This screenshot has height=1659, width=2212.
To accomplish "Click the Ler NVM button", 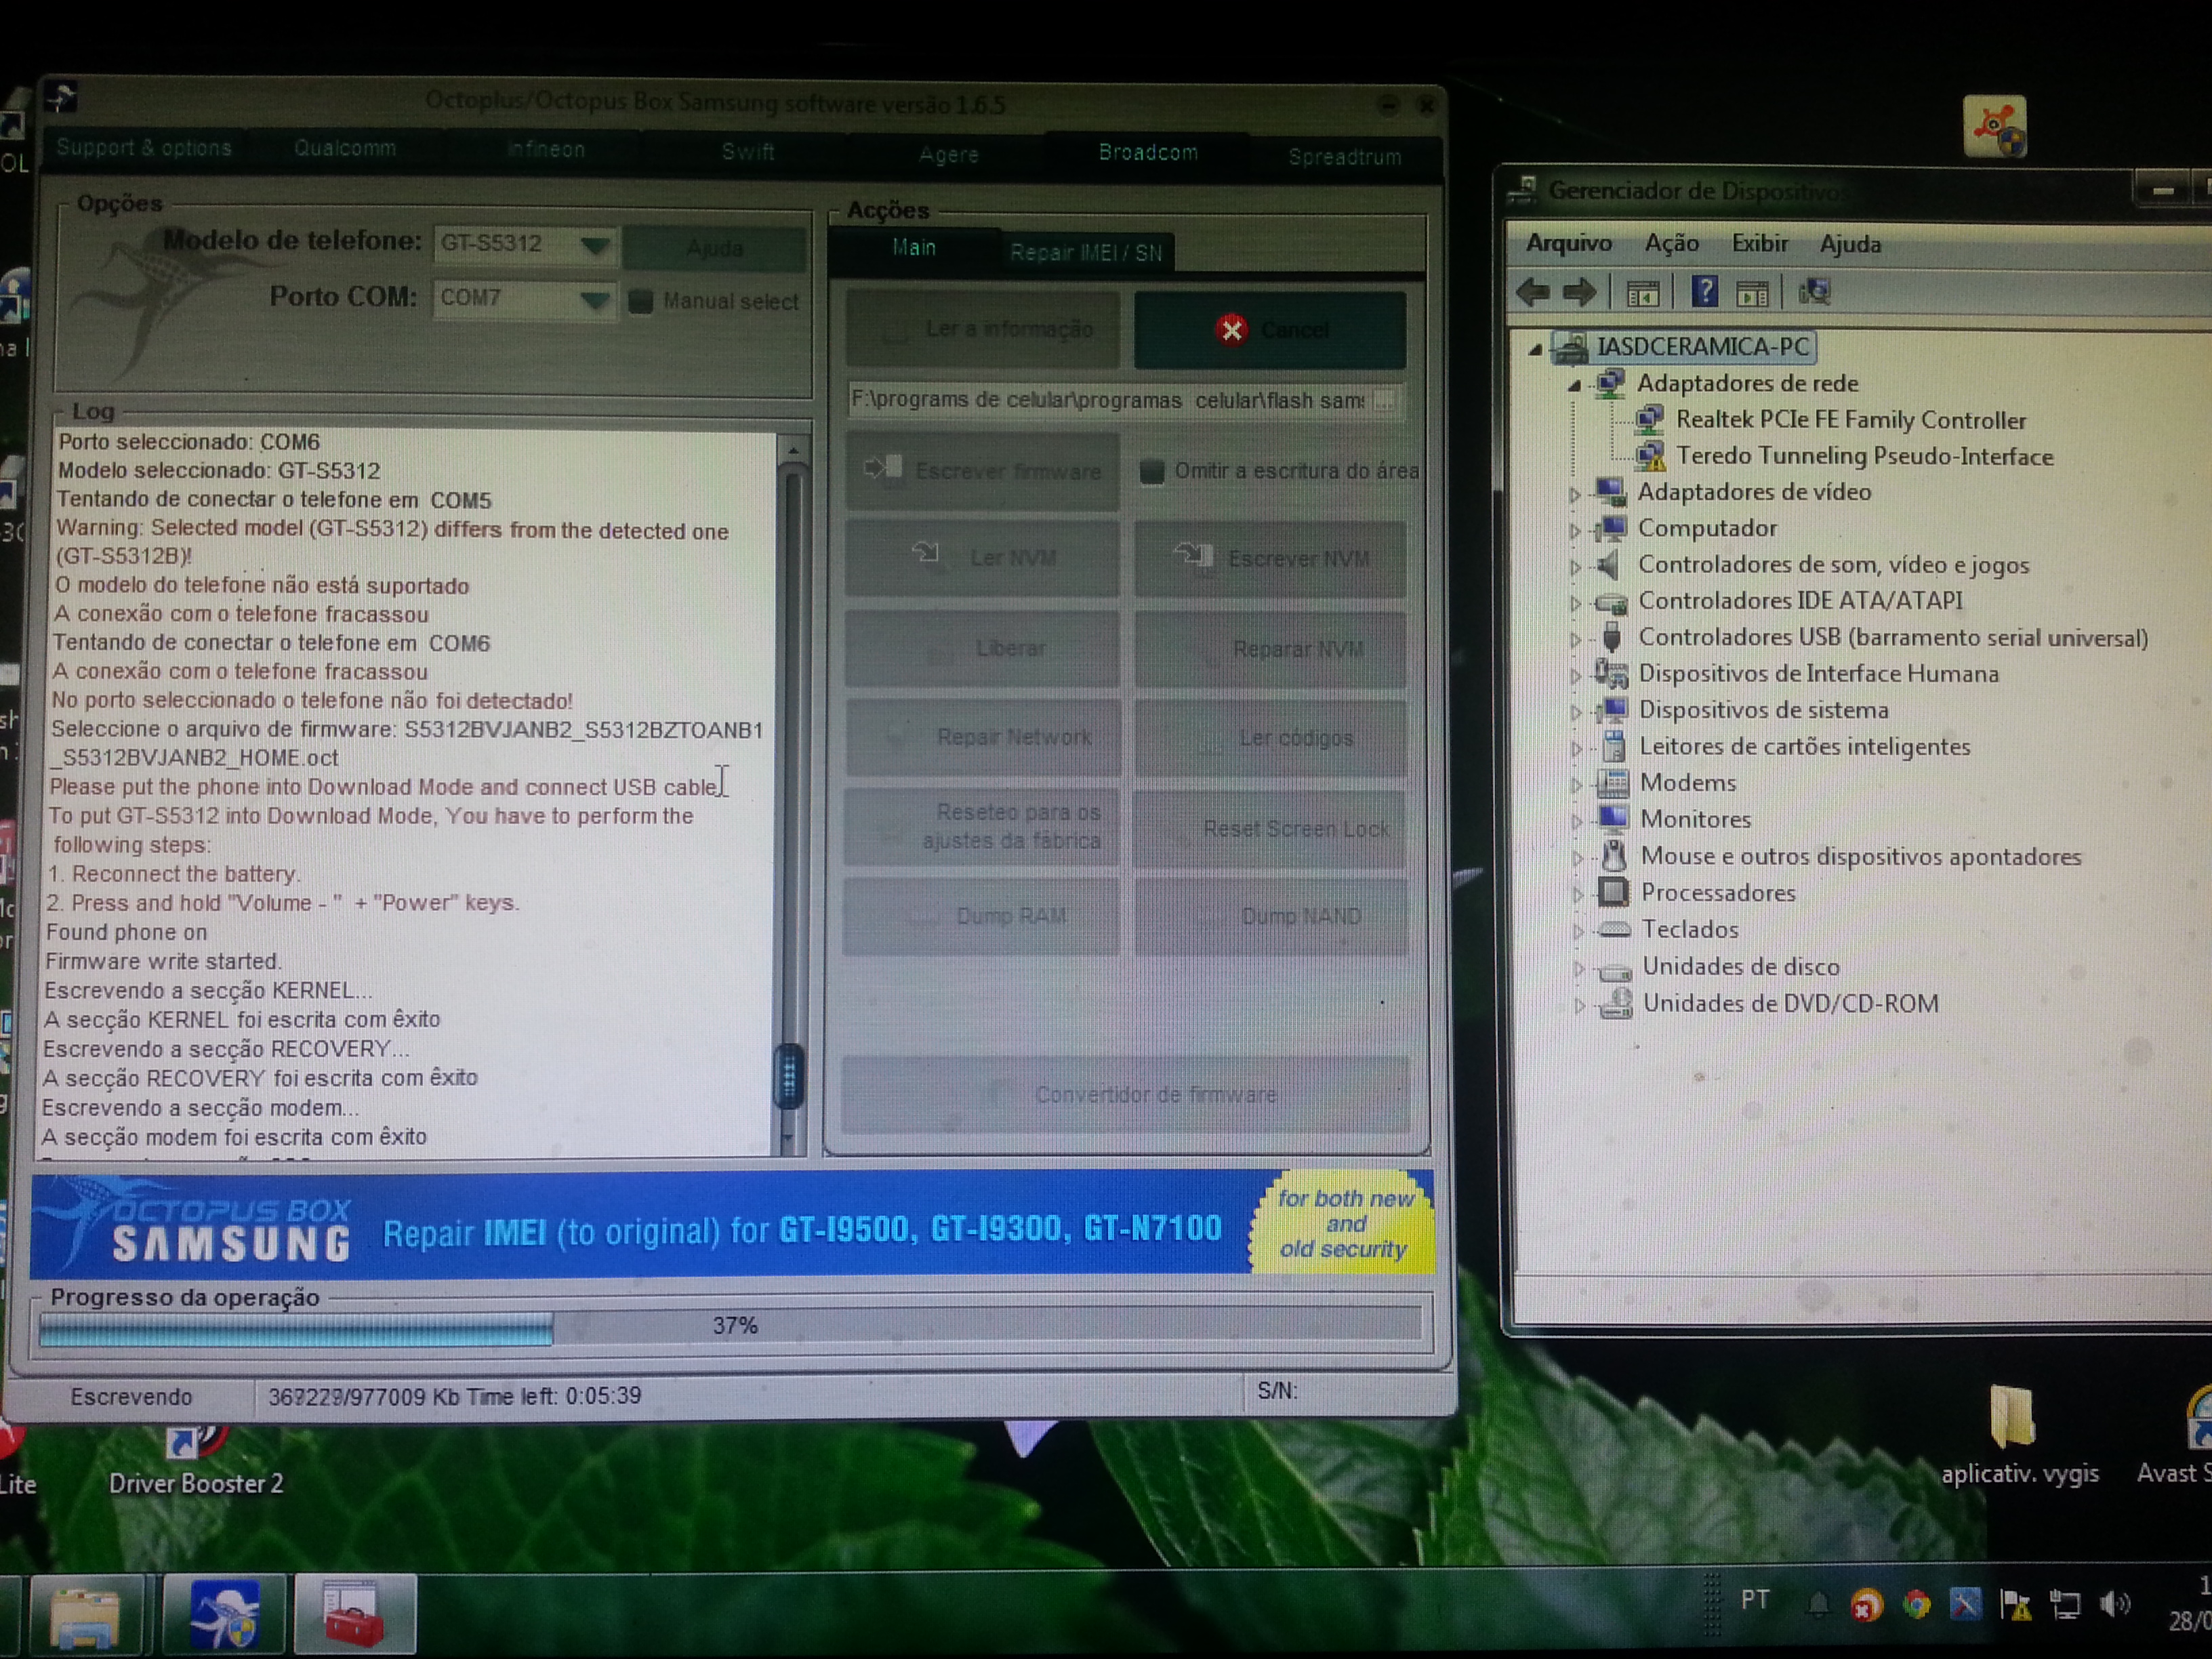I will coord(982,558).
